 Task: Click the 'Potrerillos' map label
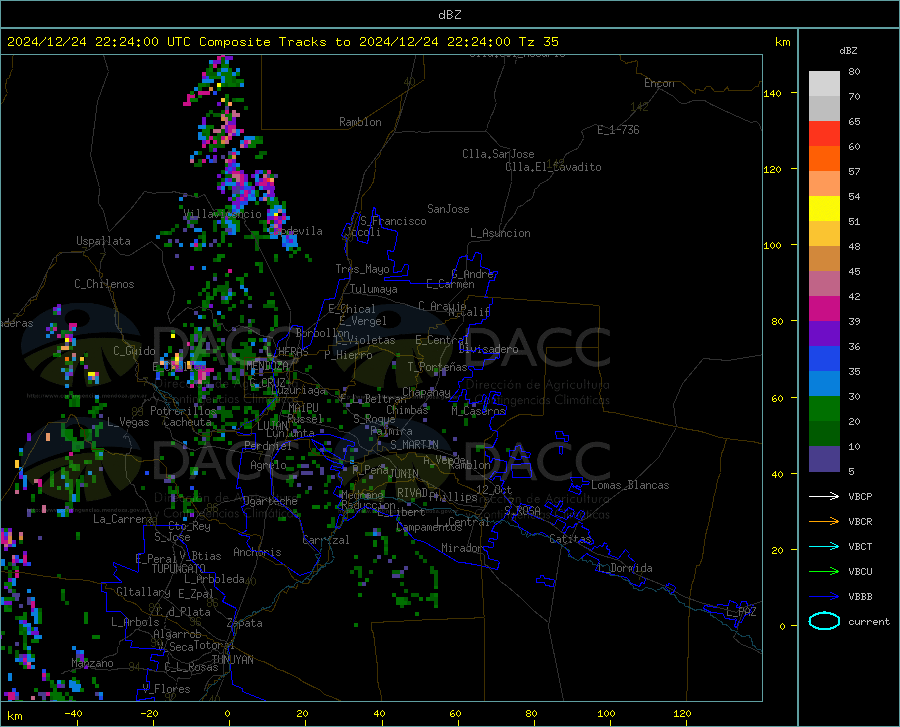[183, 411]
